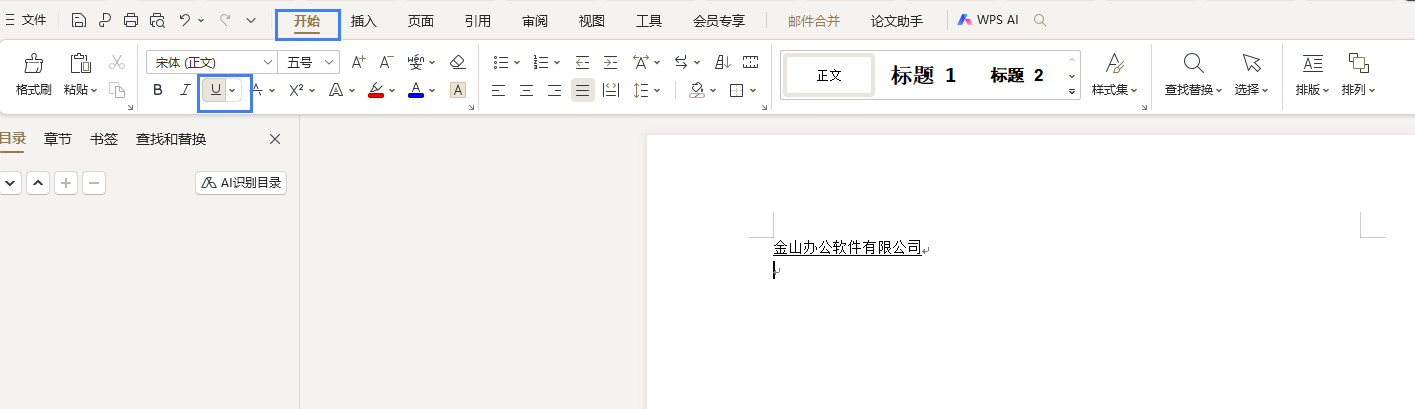
Task: Toggle Italic formatting
Action: tap(185, 90)
